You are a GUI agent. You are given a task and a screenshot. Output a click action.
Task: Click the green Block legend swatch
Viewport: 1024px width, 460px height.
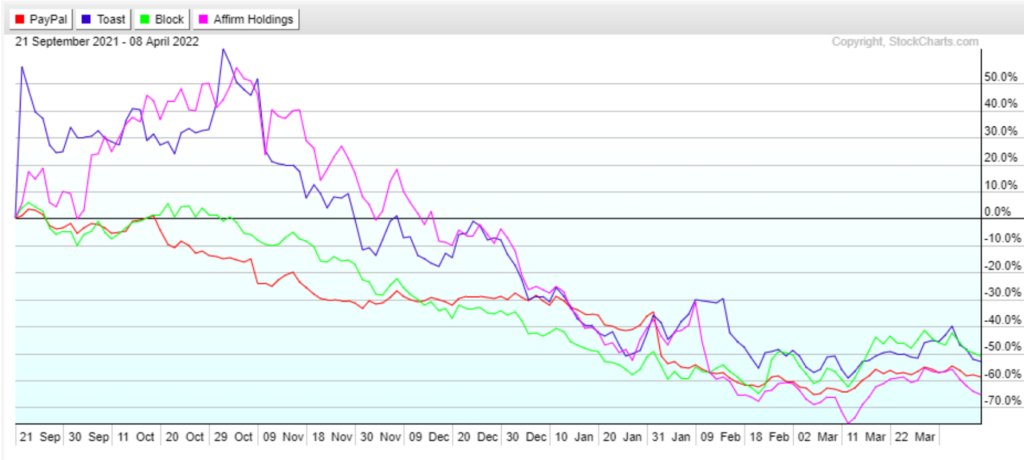tap(146, 19)
